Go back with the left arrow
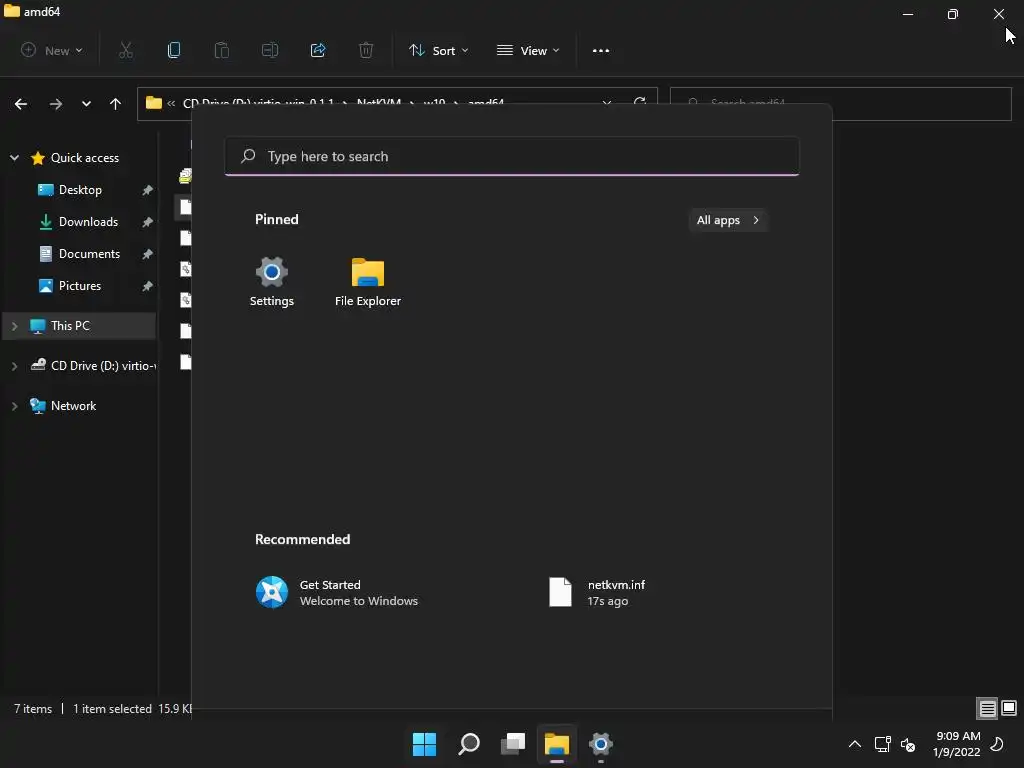The width and height of the screenshot is (1024, 768). point(21,104)
